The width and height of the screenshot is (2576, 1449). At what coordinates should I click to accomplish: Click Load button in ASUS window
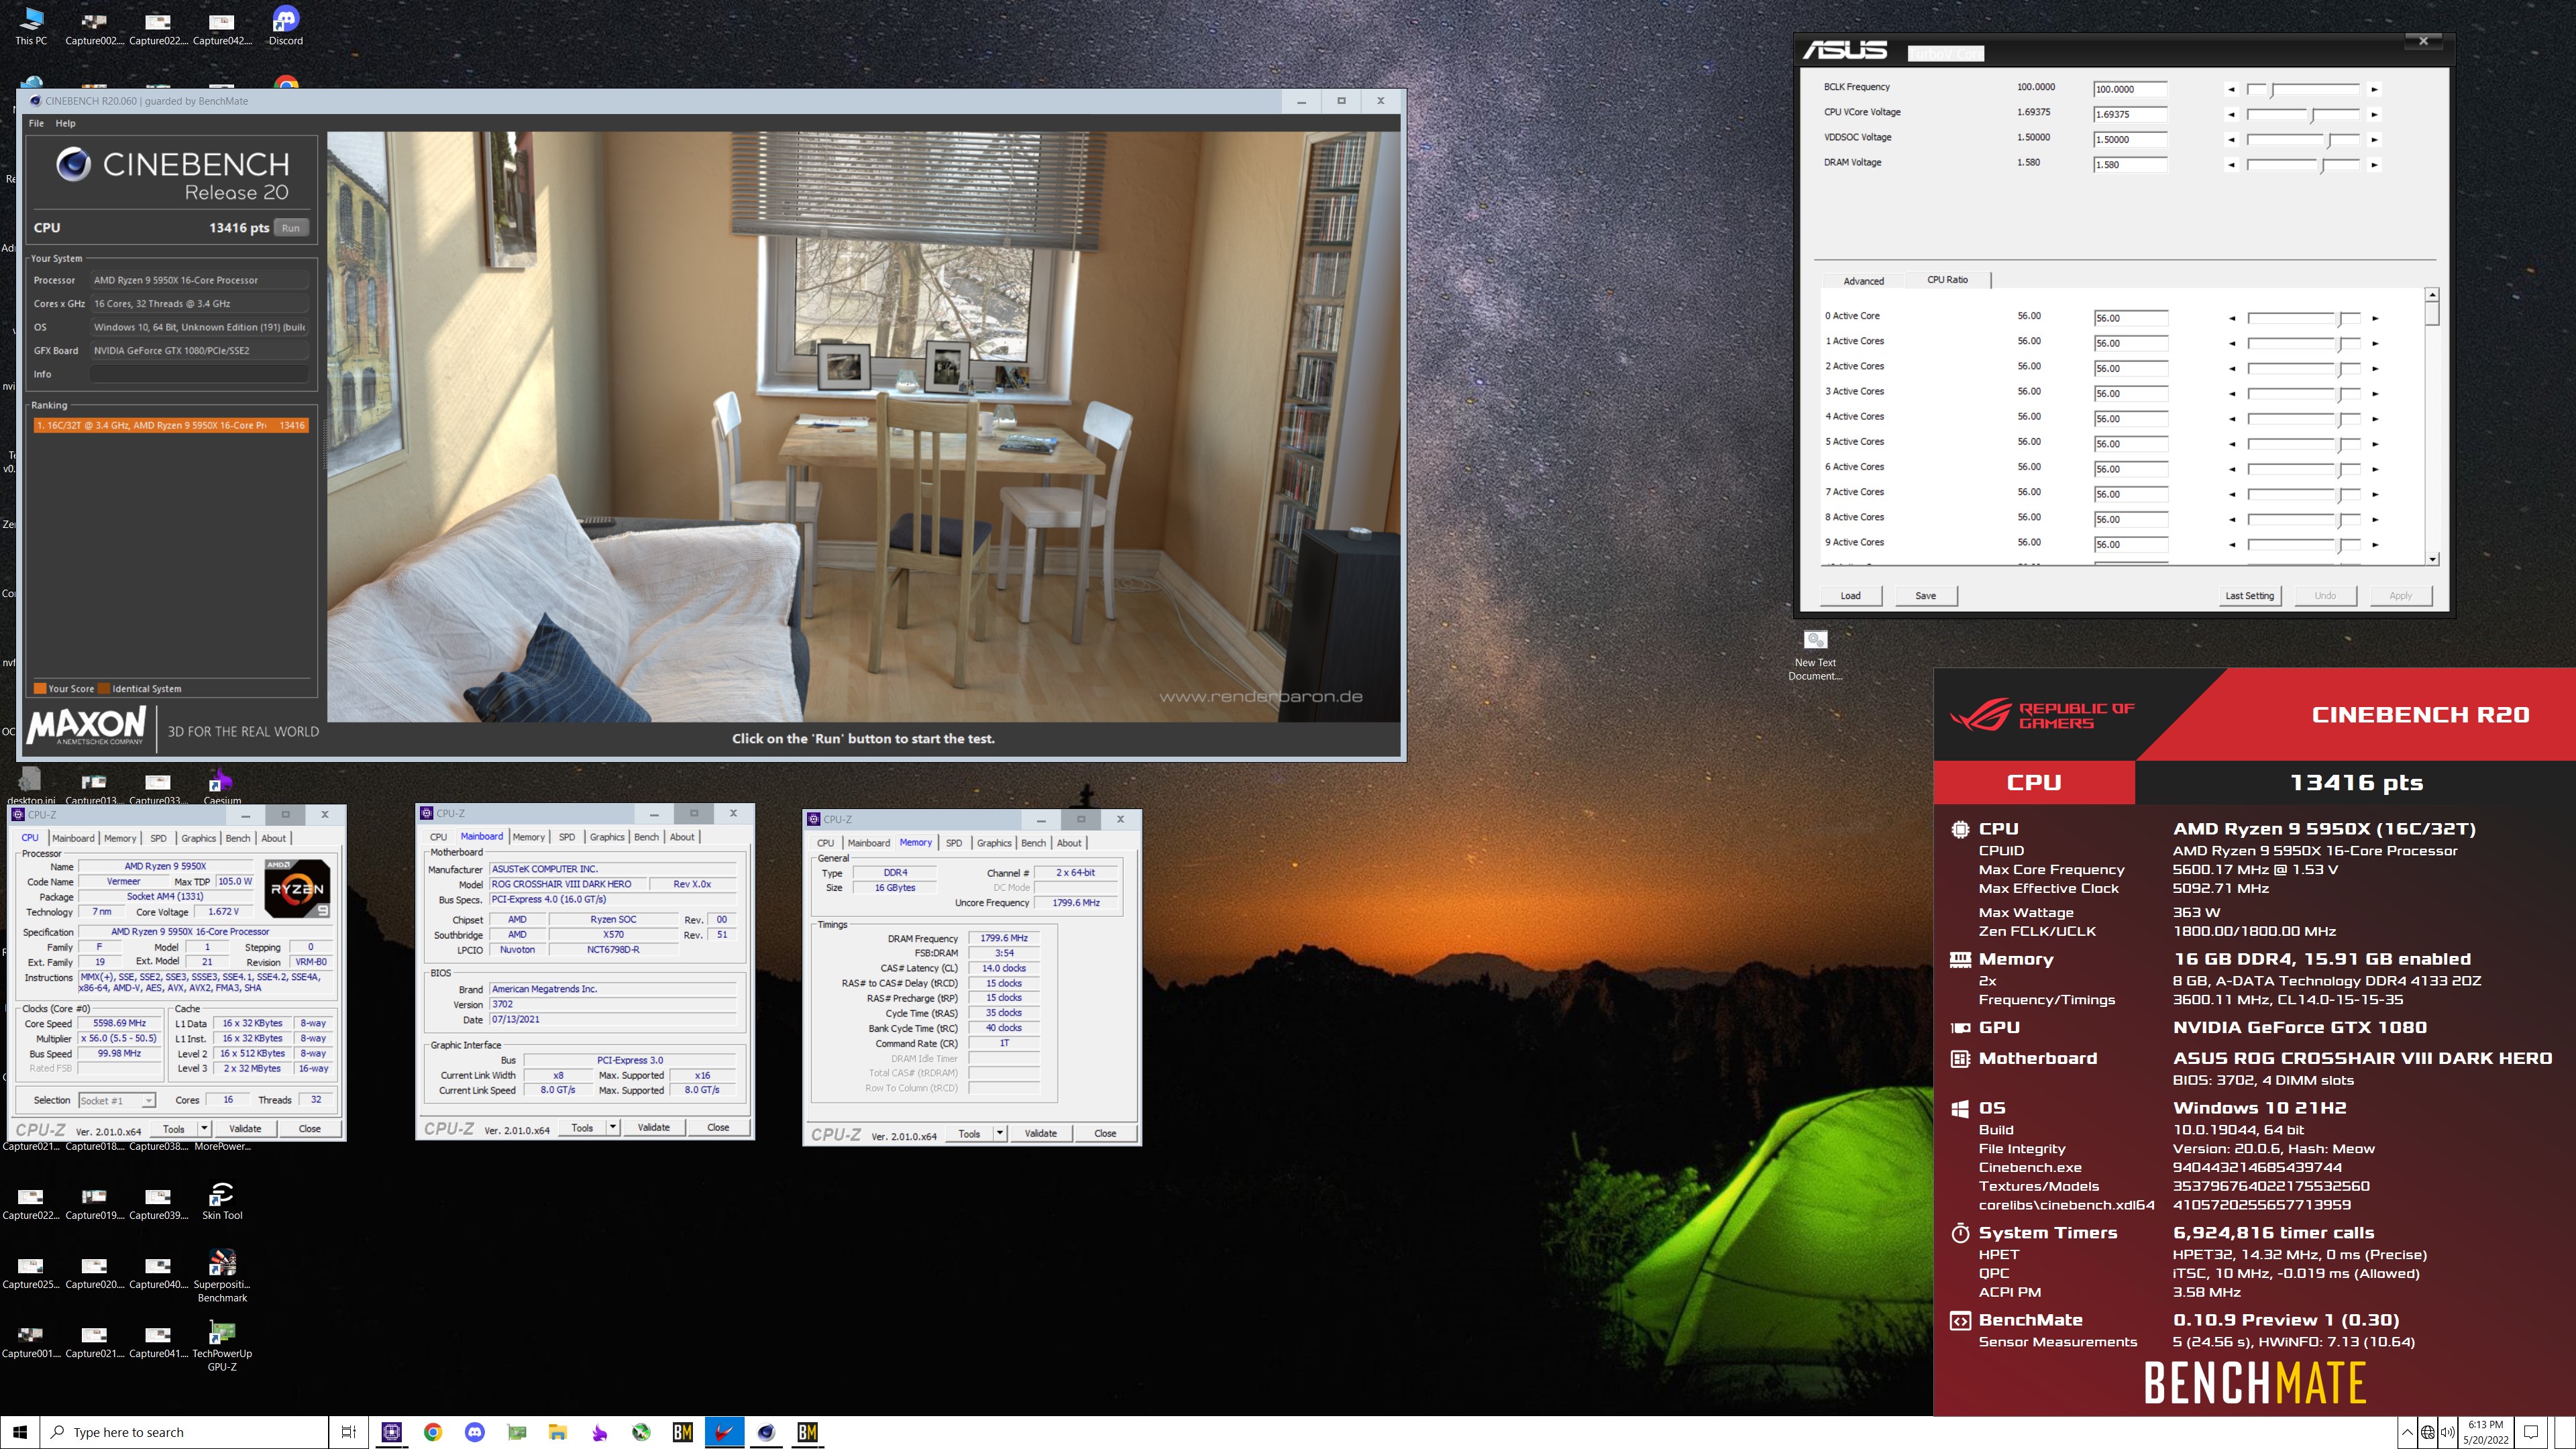point(1850,596)
